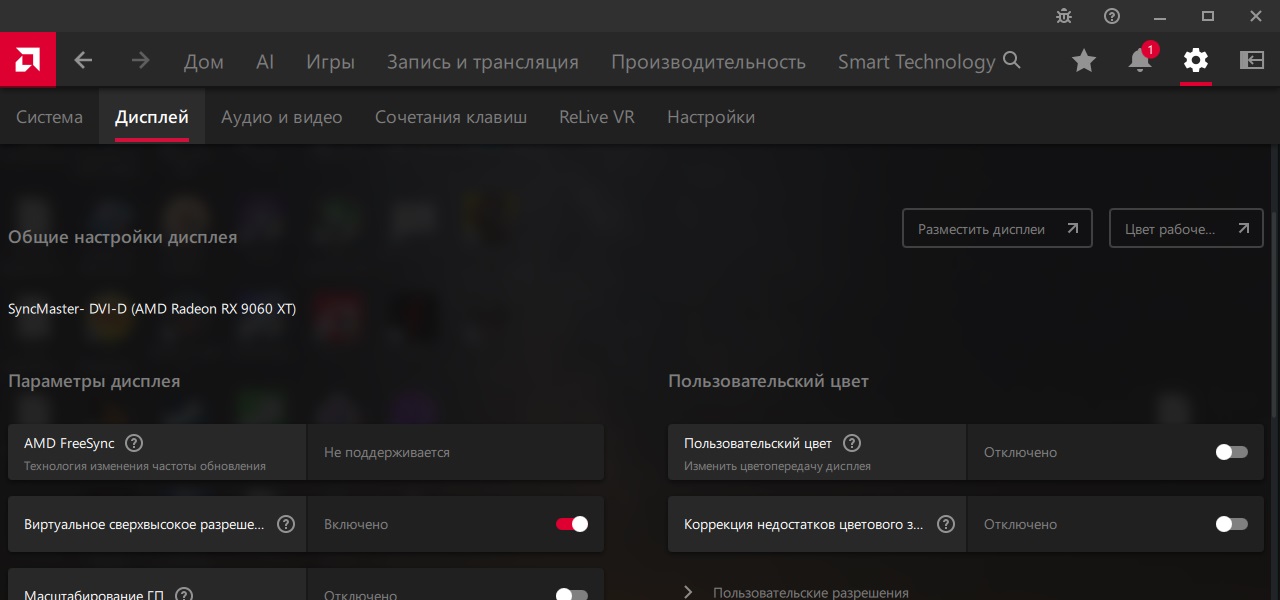The image size is (1280, 600).
Task: Enable Масштабирование ГП toggle
Action: click(x=572, y=595)
